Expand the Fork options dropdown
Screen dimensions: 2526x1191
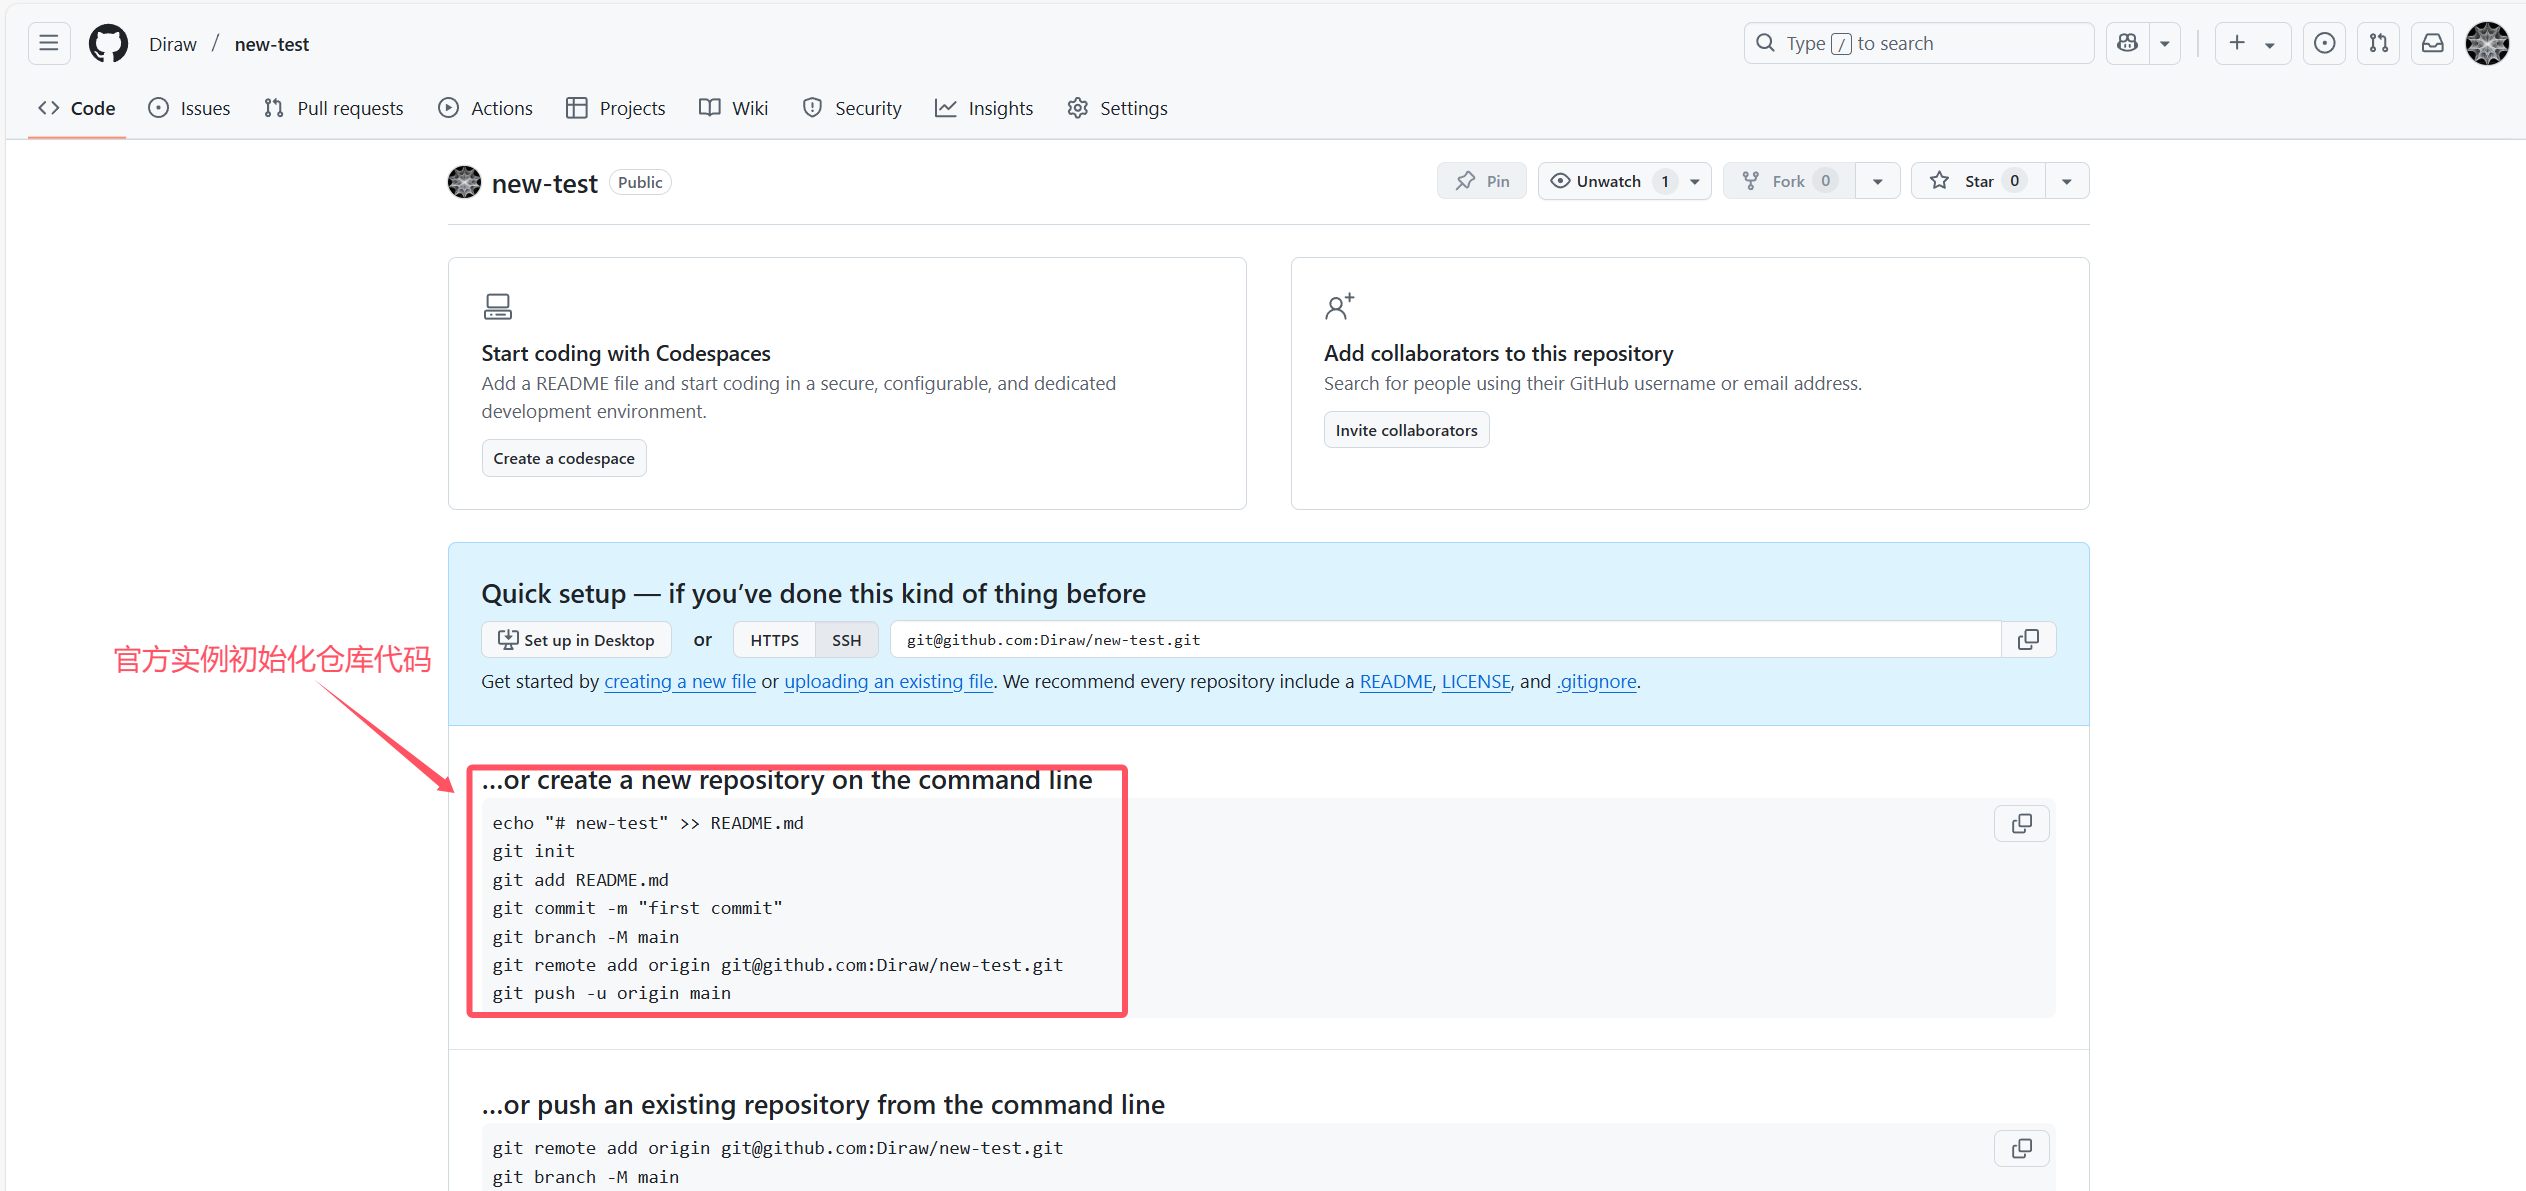click(x=1878, y=181)
